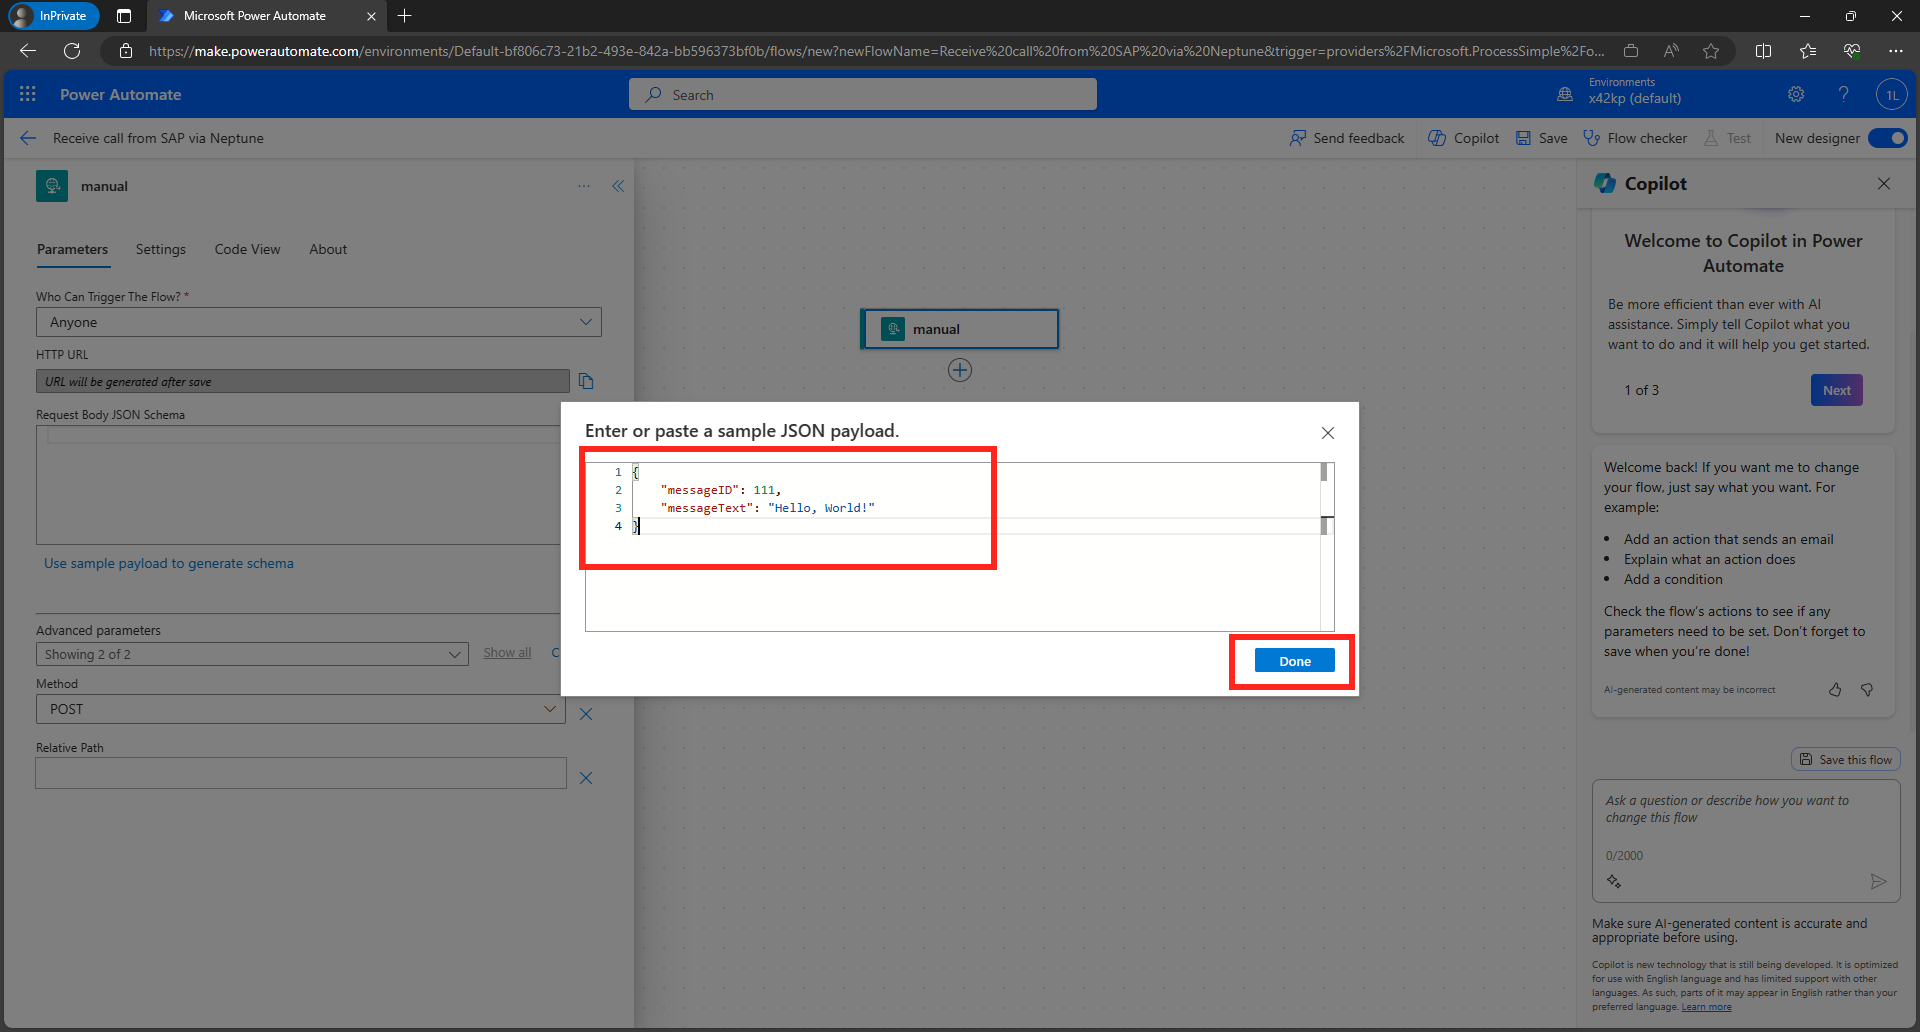Copy the HTTP URL
This screenshot has width=1920, height=1032.
587,381
